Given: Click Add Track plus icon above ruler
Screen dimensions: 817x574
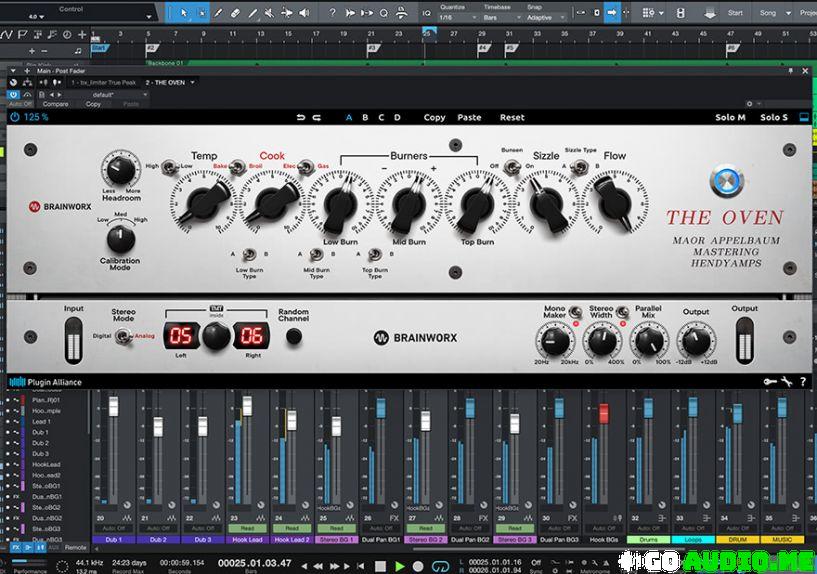Looking at the screenshot, I should pos(82,35).
